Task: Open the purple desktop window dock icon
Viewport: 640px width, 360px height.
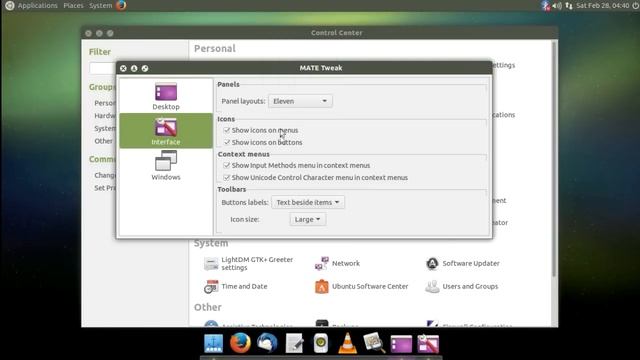Action: point(401,344)
